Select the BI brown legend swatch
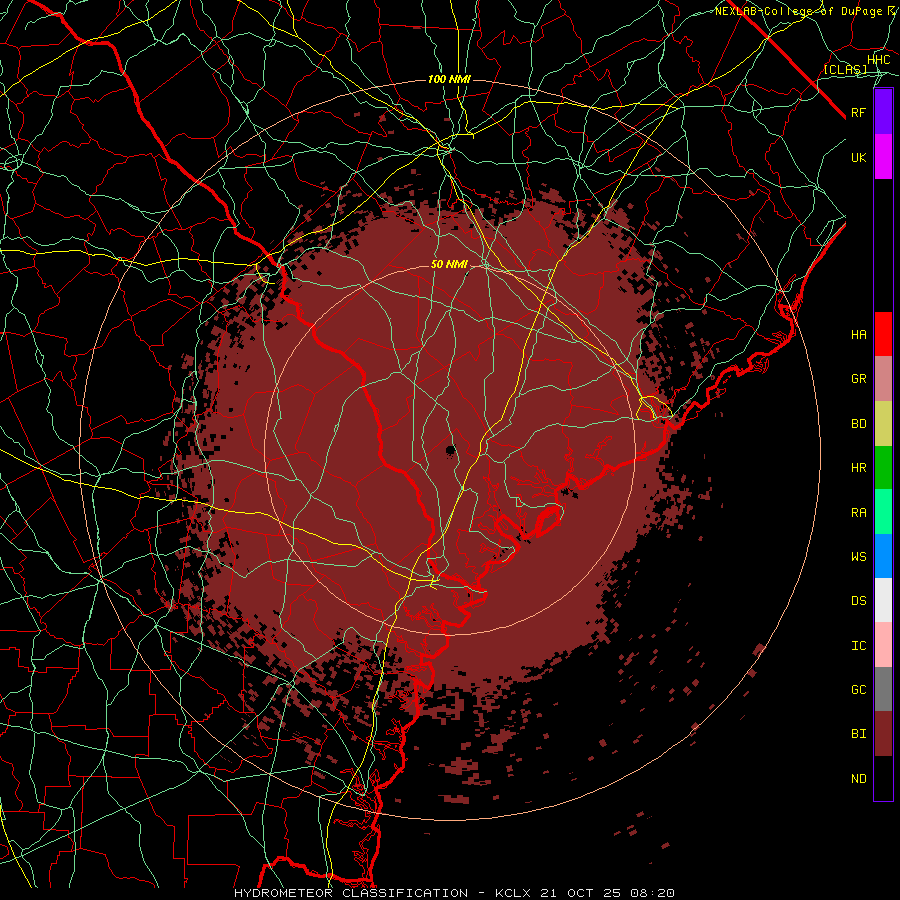Viewport: 900px width, 900px height. tap(883, 734)
